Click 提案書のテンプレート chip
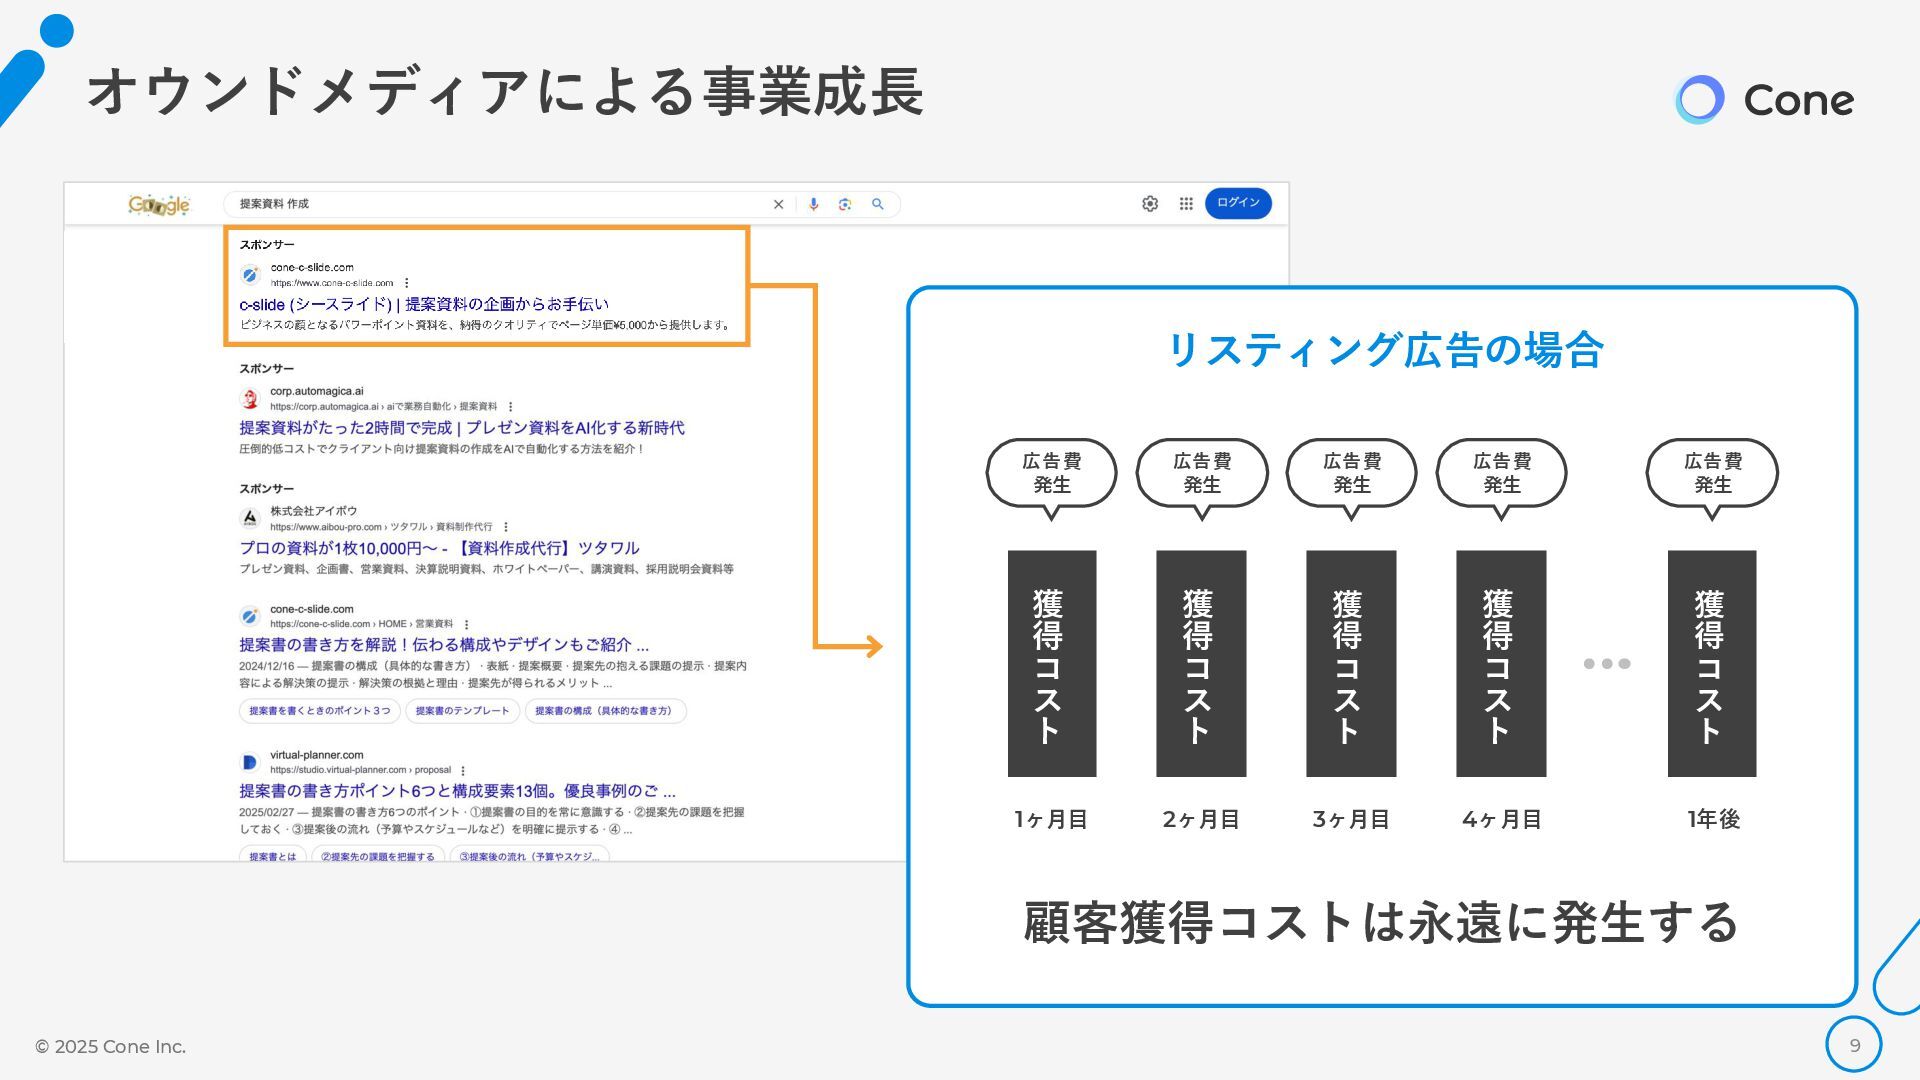1920x1080 pixels. coord(462,711)
